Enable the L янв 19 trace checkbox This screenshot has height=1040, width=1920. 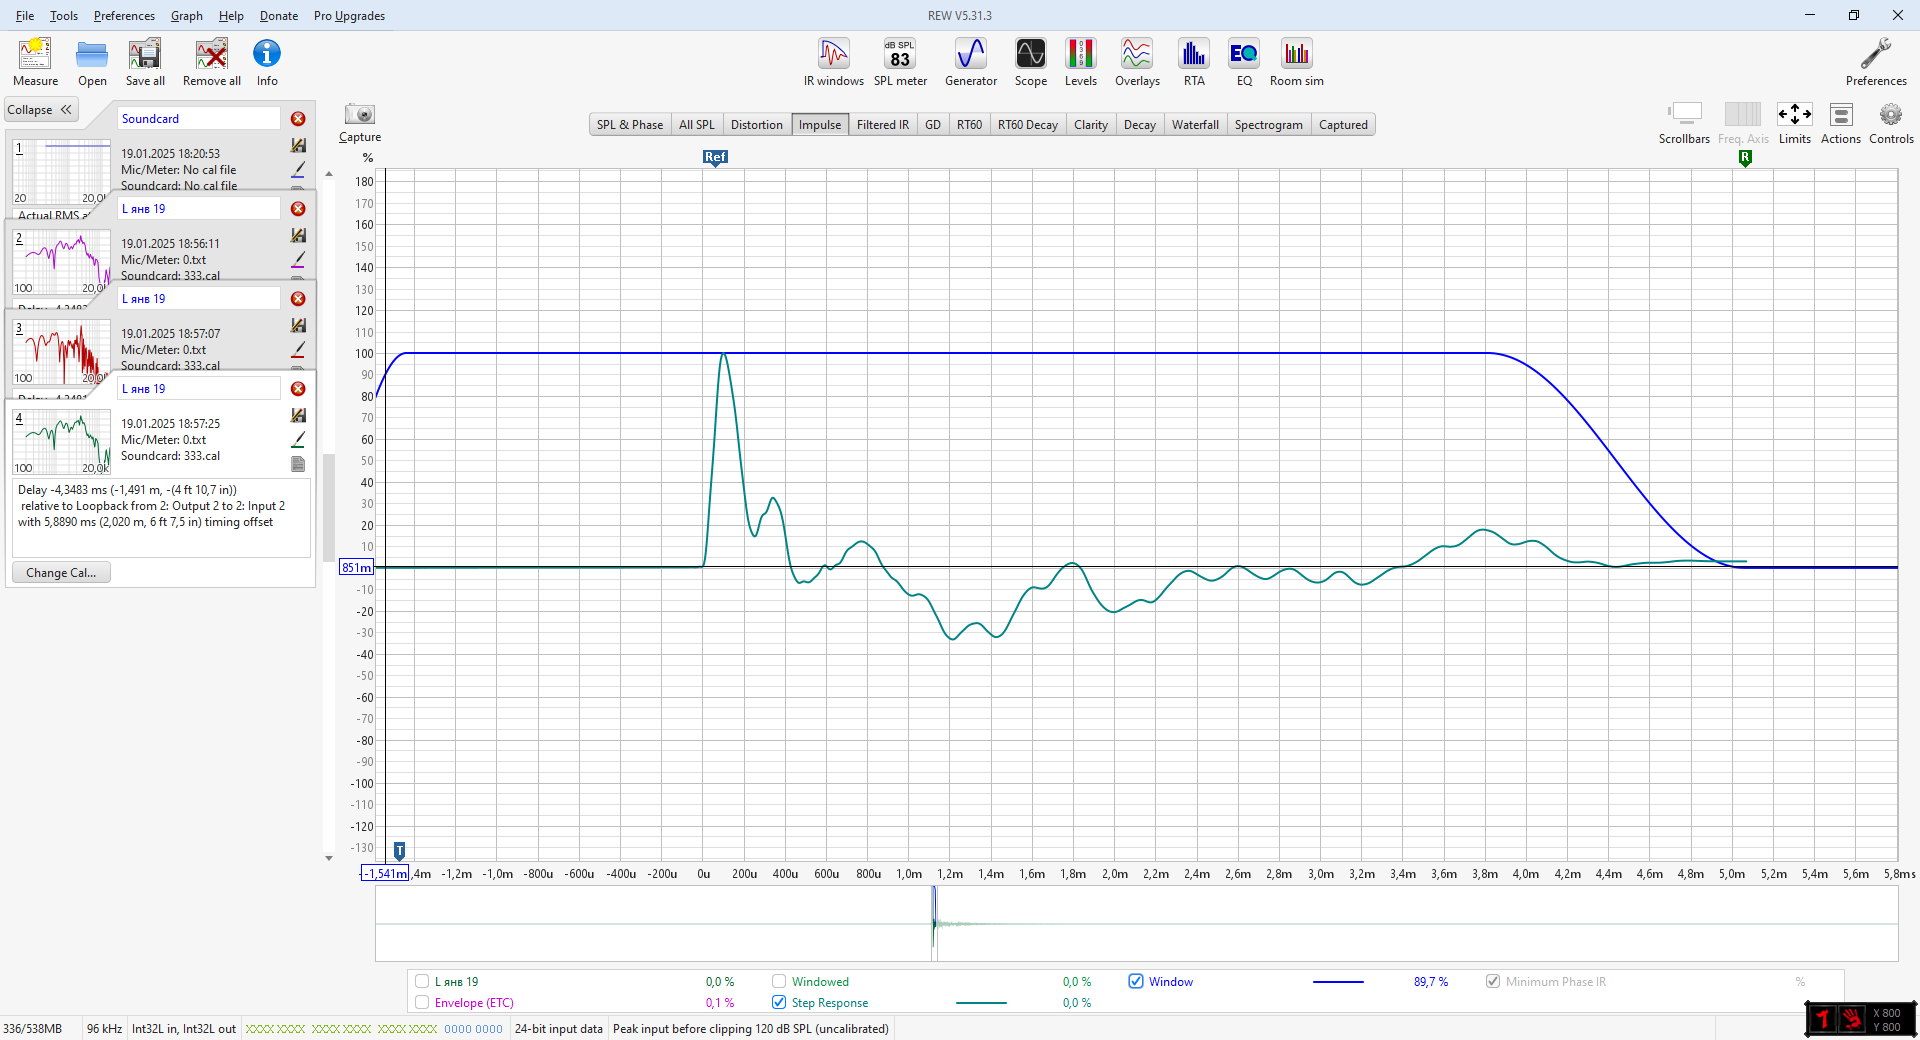(x=422, y=982)
